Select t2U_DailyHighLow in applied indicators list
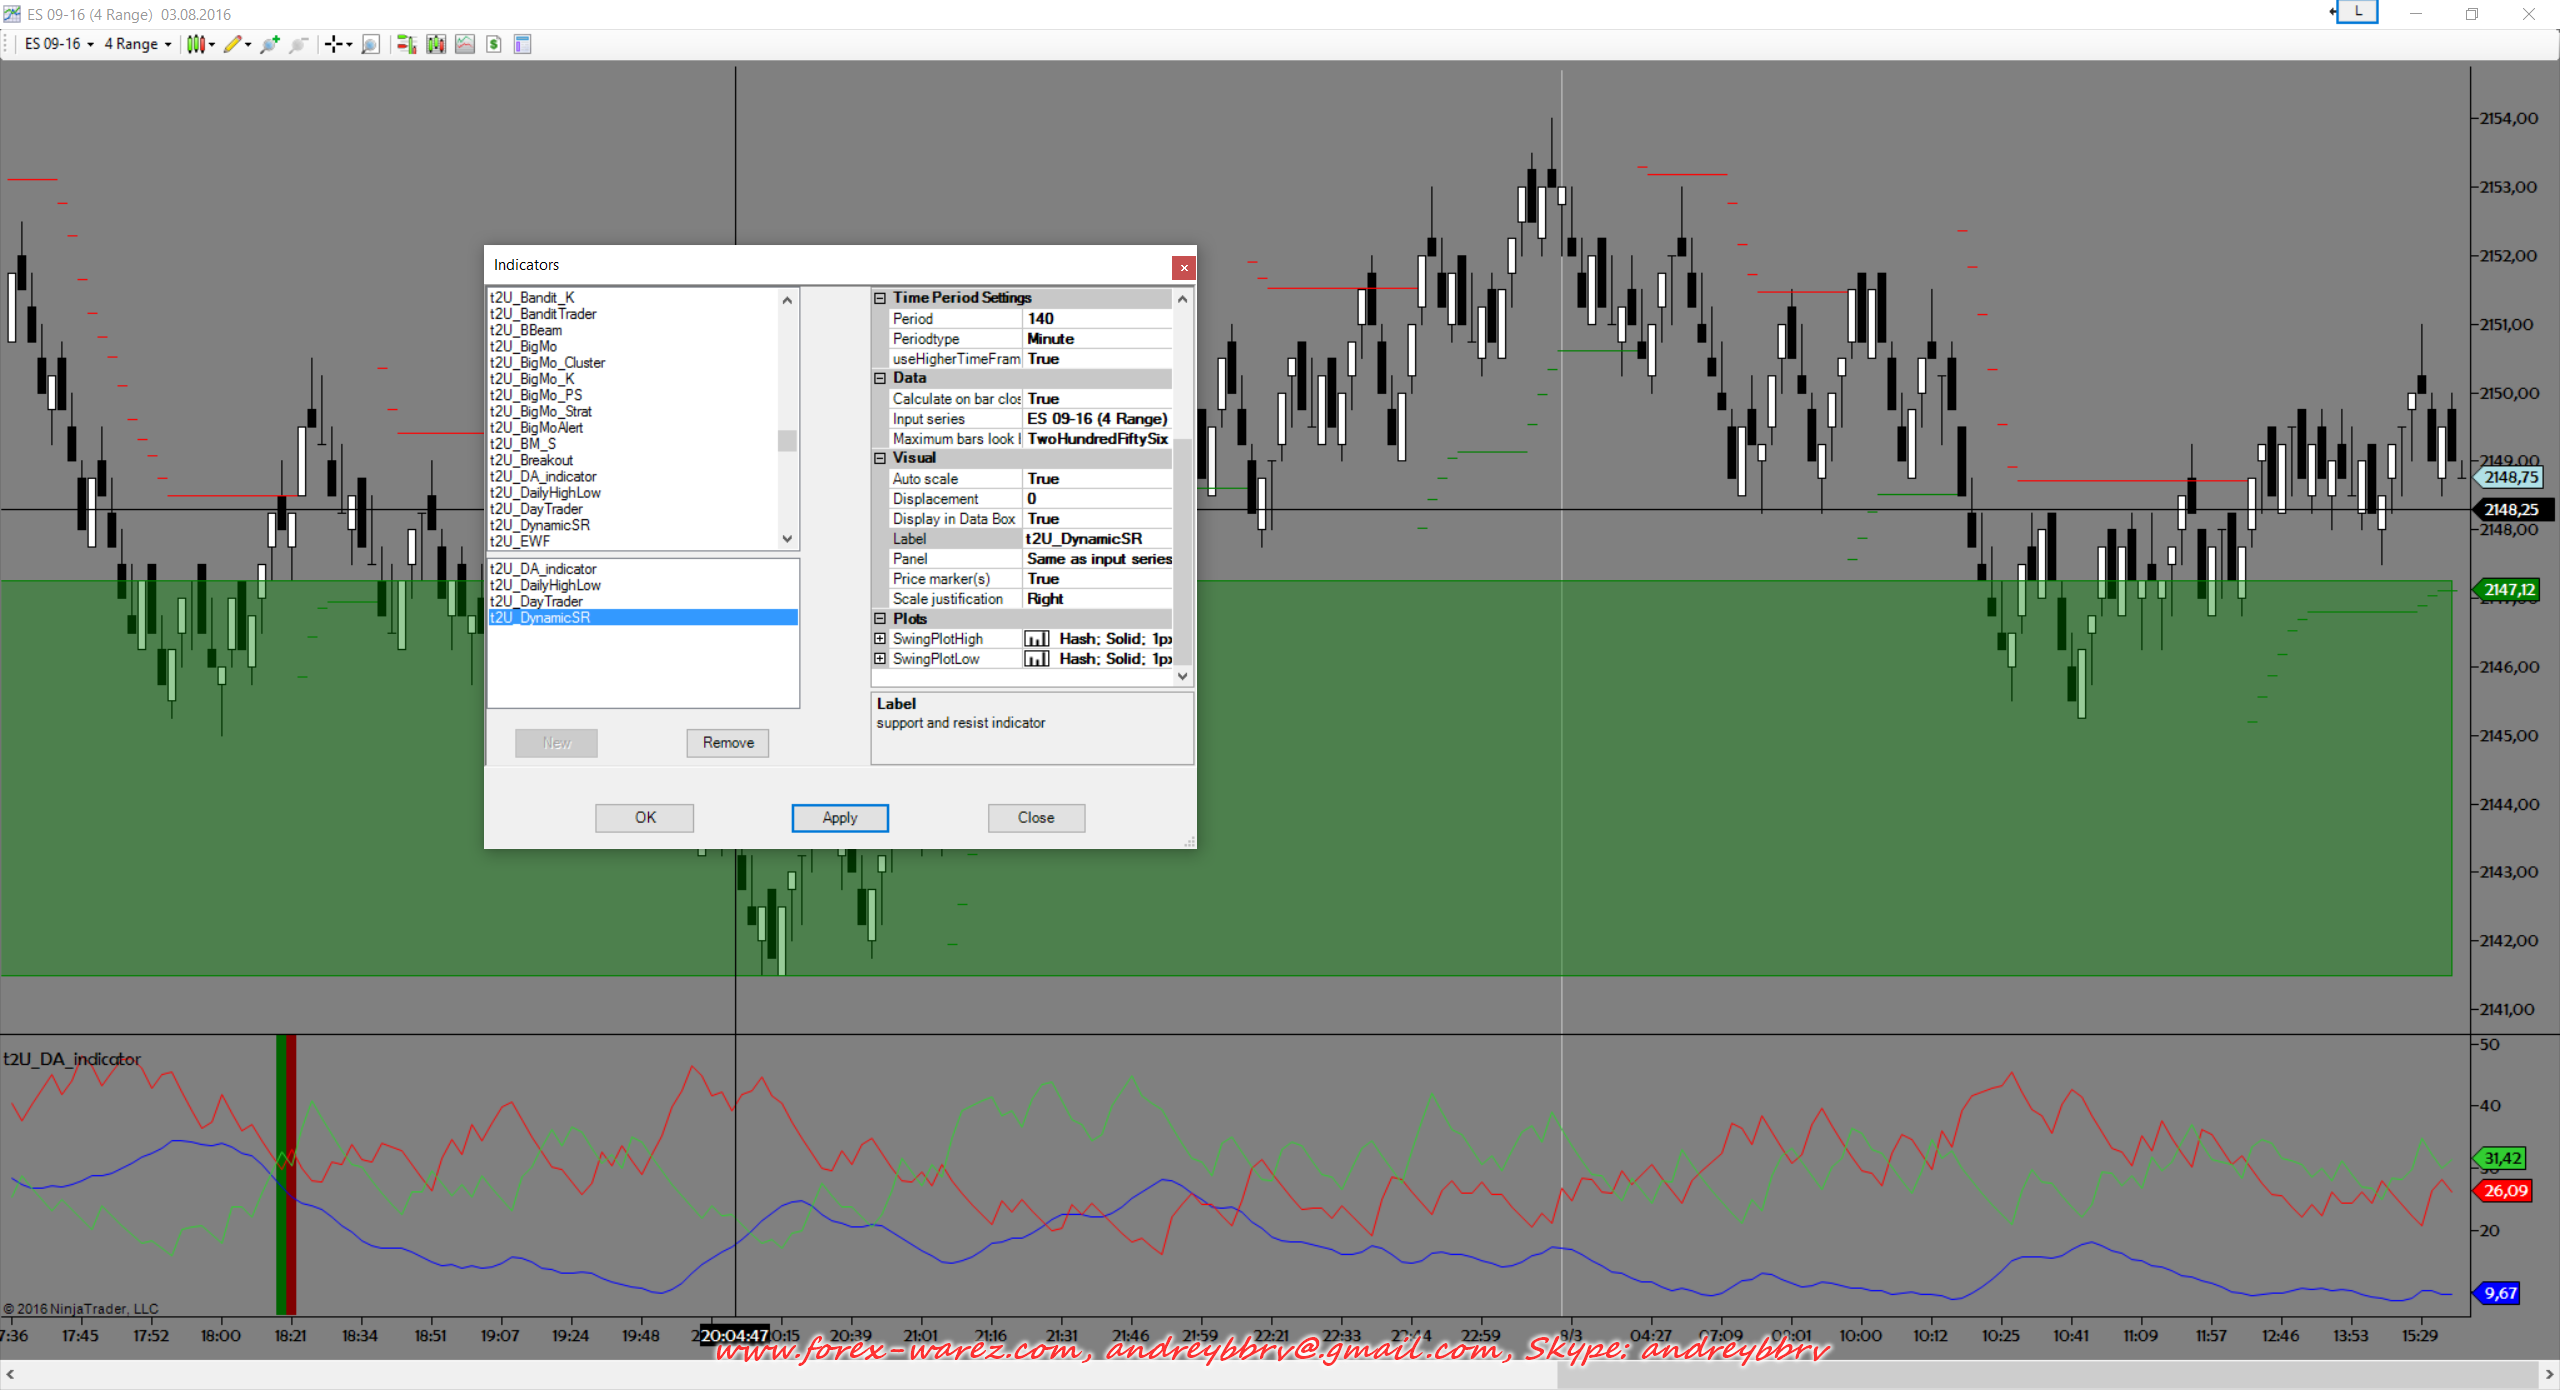 (545, 585)
